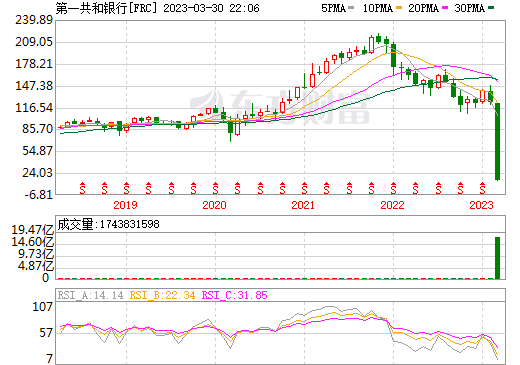Click the 2022 year label on time axis

[x=392, y=205]
